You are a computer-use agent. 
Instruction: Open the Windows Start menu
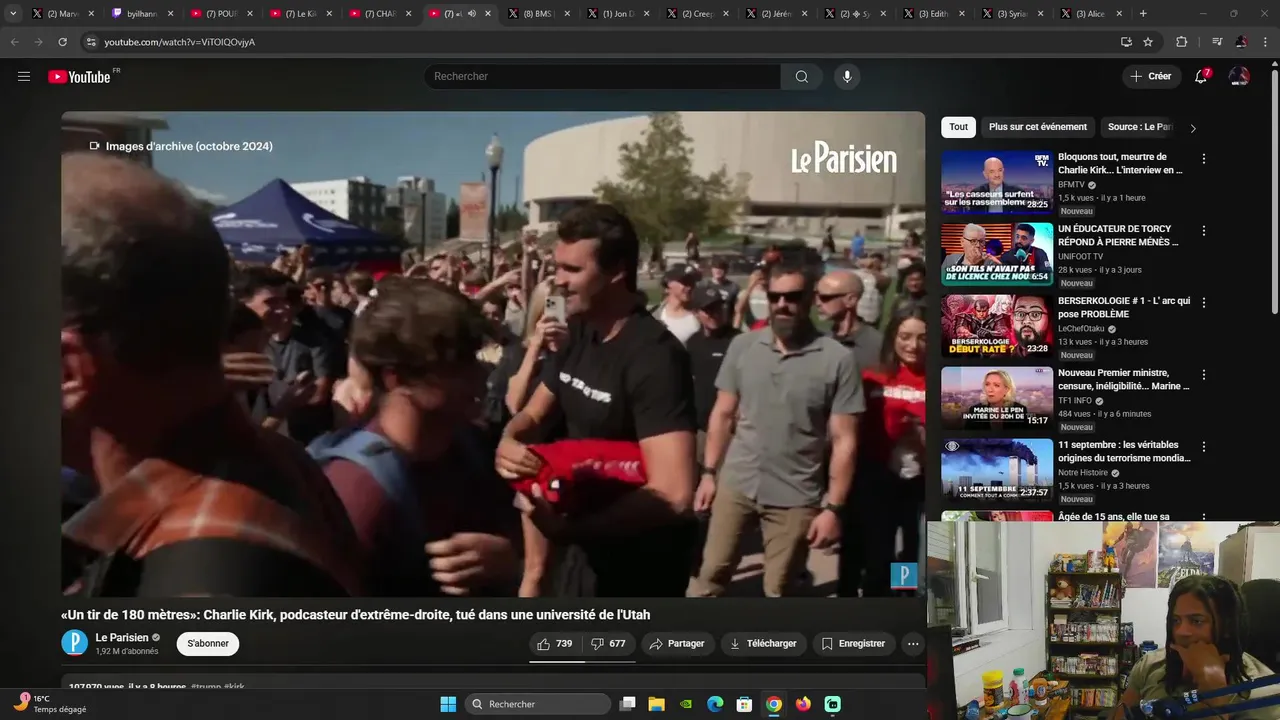tap(448, 704)
